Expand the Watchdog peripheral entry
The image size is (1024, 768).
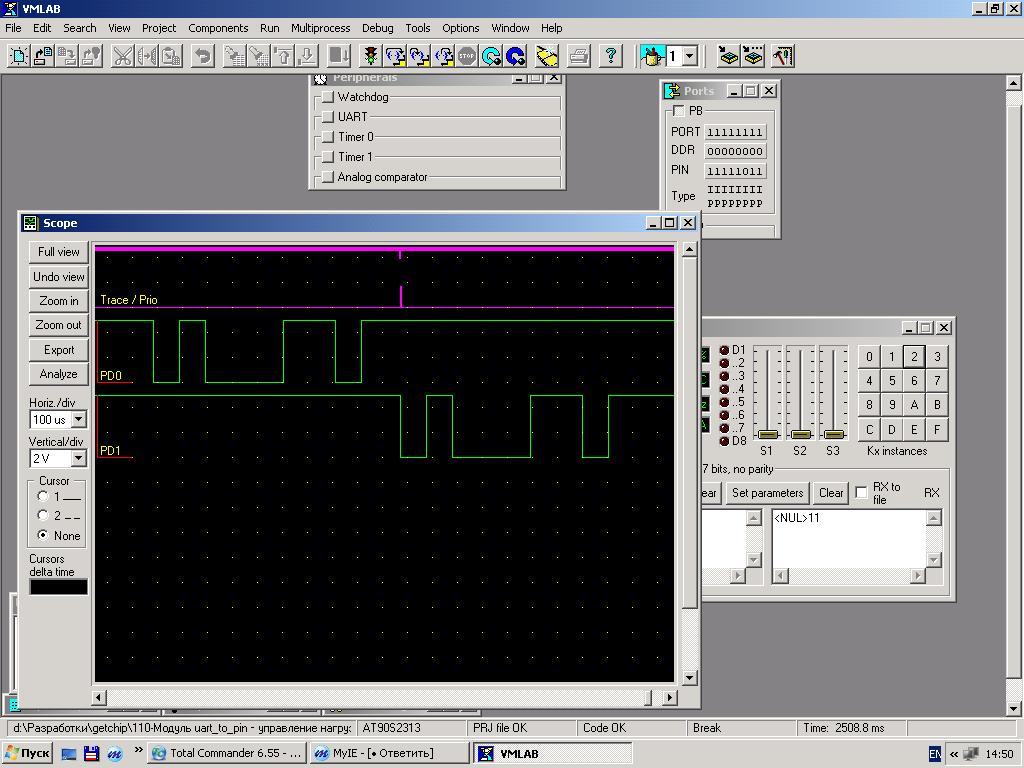[x=327, y=98]
